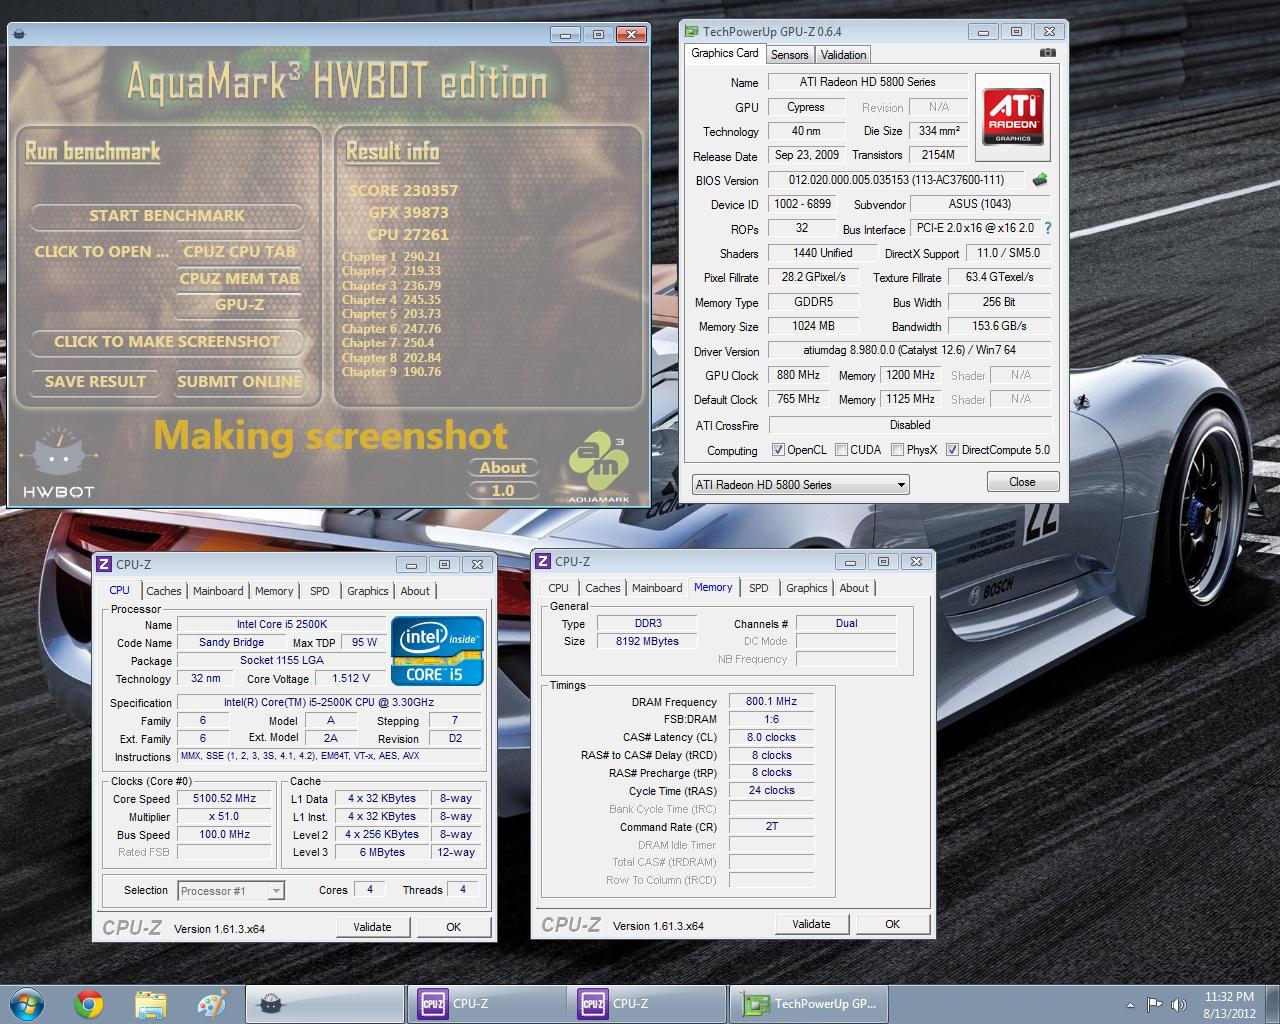Viewport: 1280px width, 1024px height.
Task: Click the SCORE 230357 result text
Action: tap(403, 190)
